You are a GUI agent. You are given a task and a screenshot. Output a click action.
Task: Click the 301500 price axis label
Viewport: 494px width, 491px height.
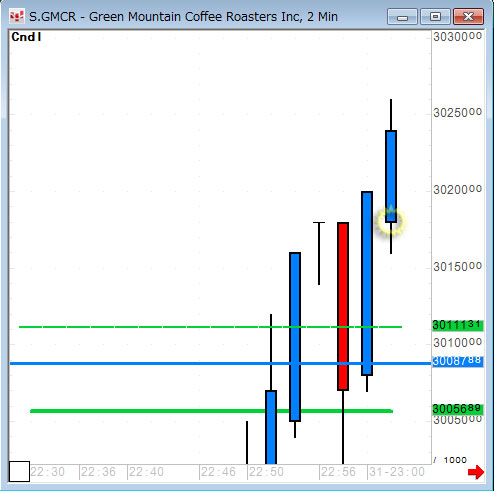(x=457, y=266)
